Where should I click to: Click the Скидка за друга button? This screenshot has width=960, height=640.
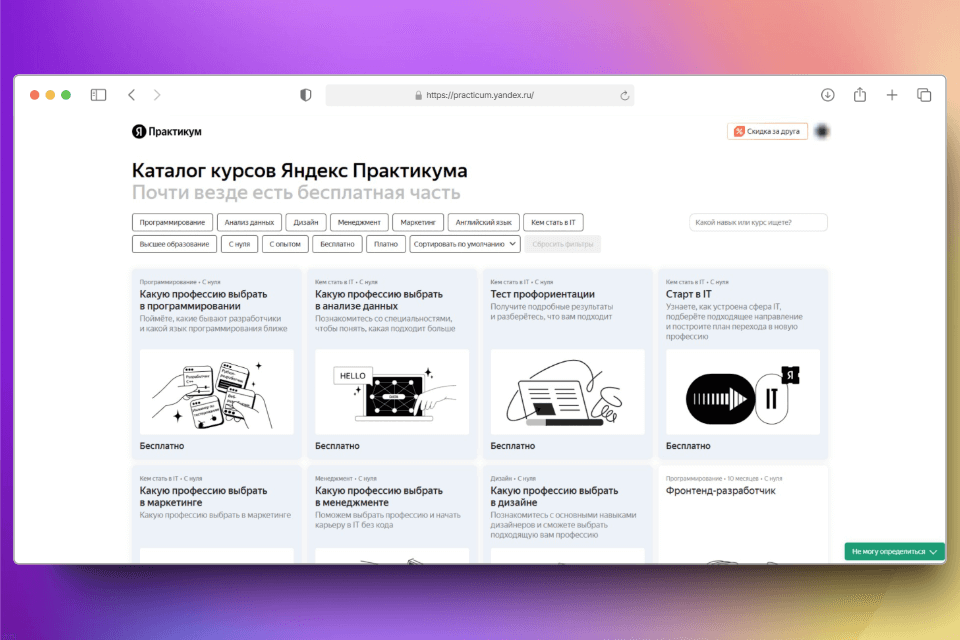[767, 132]
